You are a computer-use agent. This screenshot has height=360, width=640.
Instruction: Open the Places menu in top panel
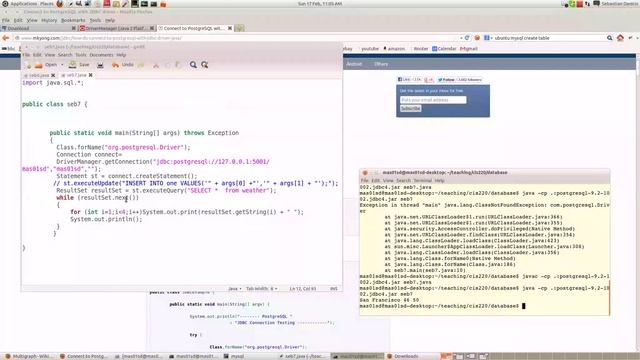tap(47, 4)
